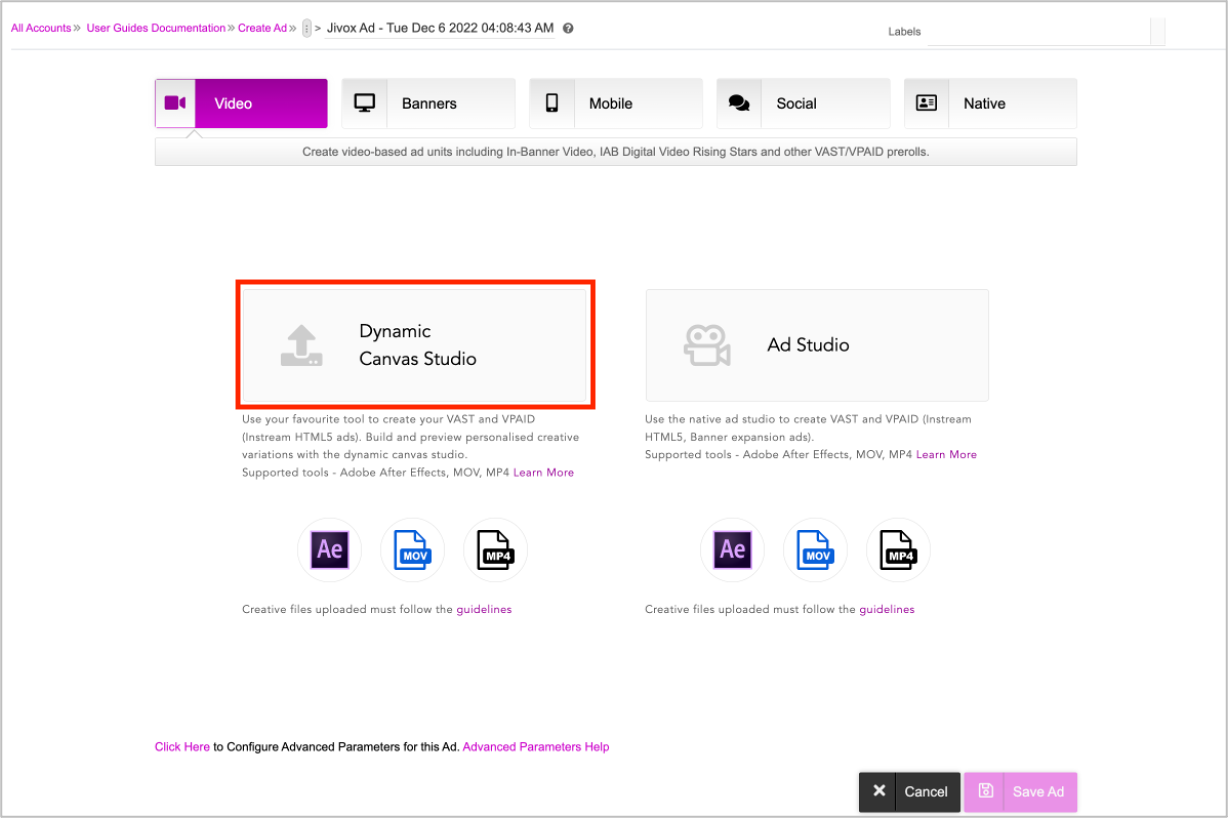
Task: Click the chat bubbles icon on Social tab
Action: pos(739,103)
